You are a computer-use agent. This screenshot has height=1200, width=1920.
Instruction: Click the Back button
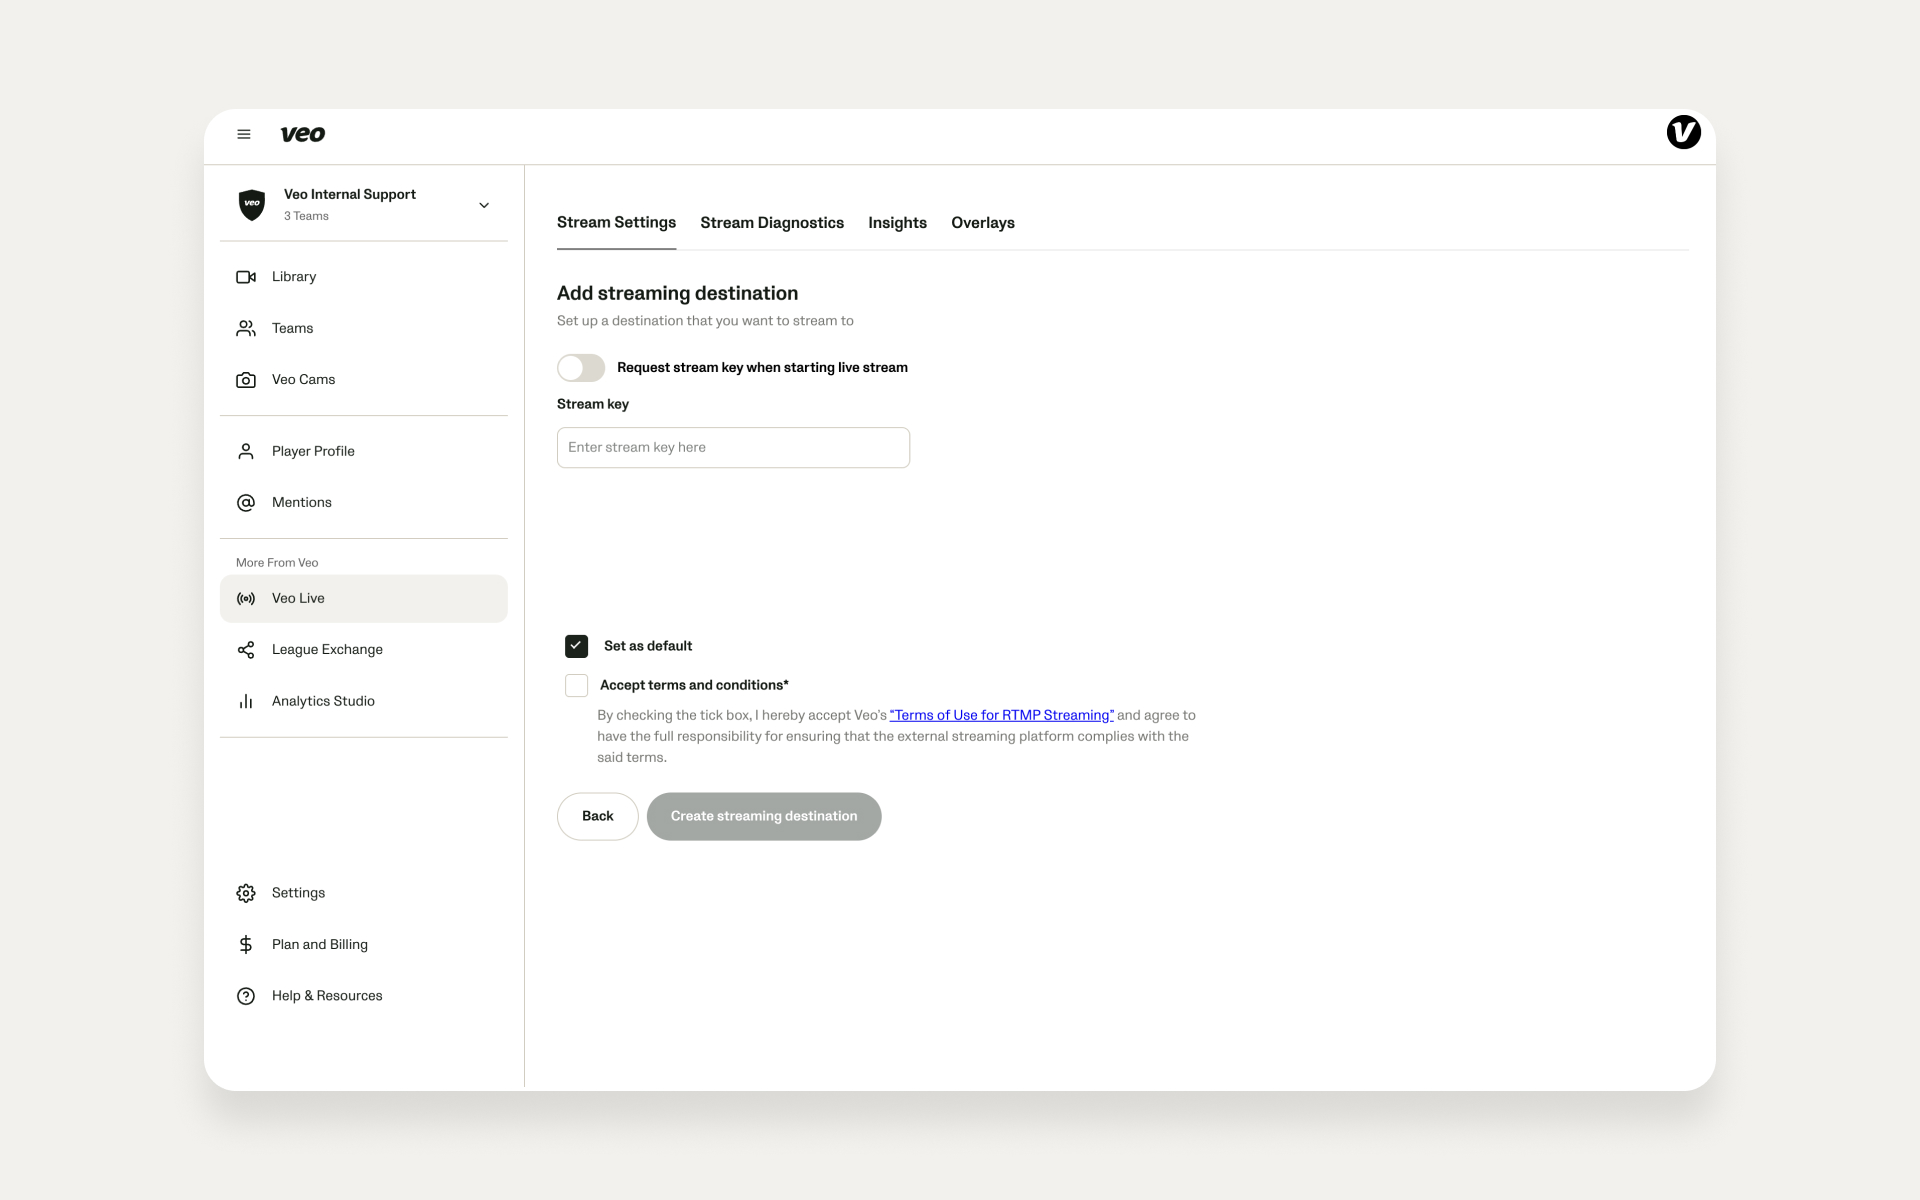[598, 817]
